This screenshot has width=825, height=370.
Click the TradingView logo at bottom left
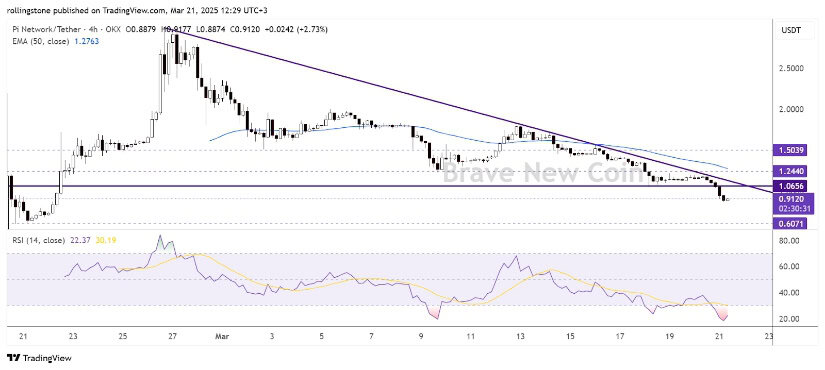(x=39, y=358)
